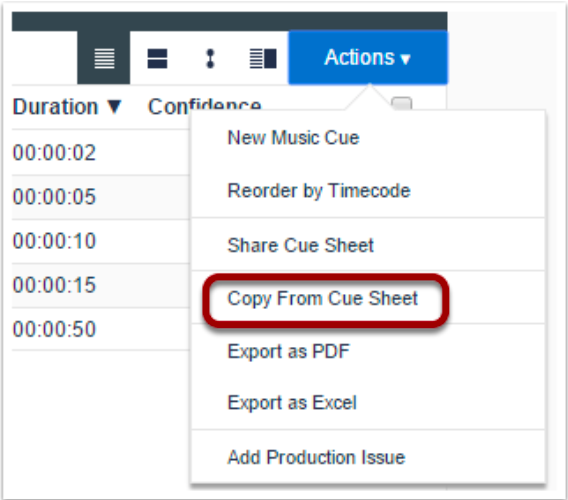Choose New Music Cue
Screen dimensions: 568x500
pyautogui.click(x=293, y=138)
